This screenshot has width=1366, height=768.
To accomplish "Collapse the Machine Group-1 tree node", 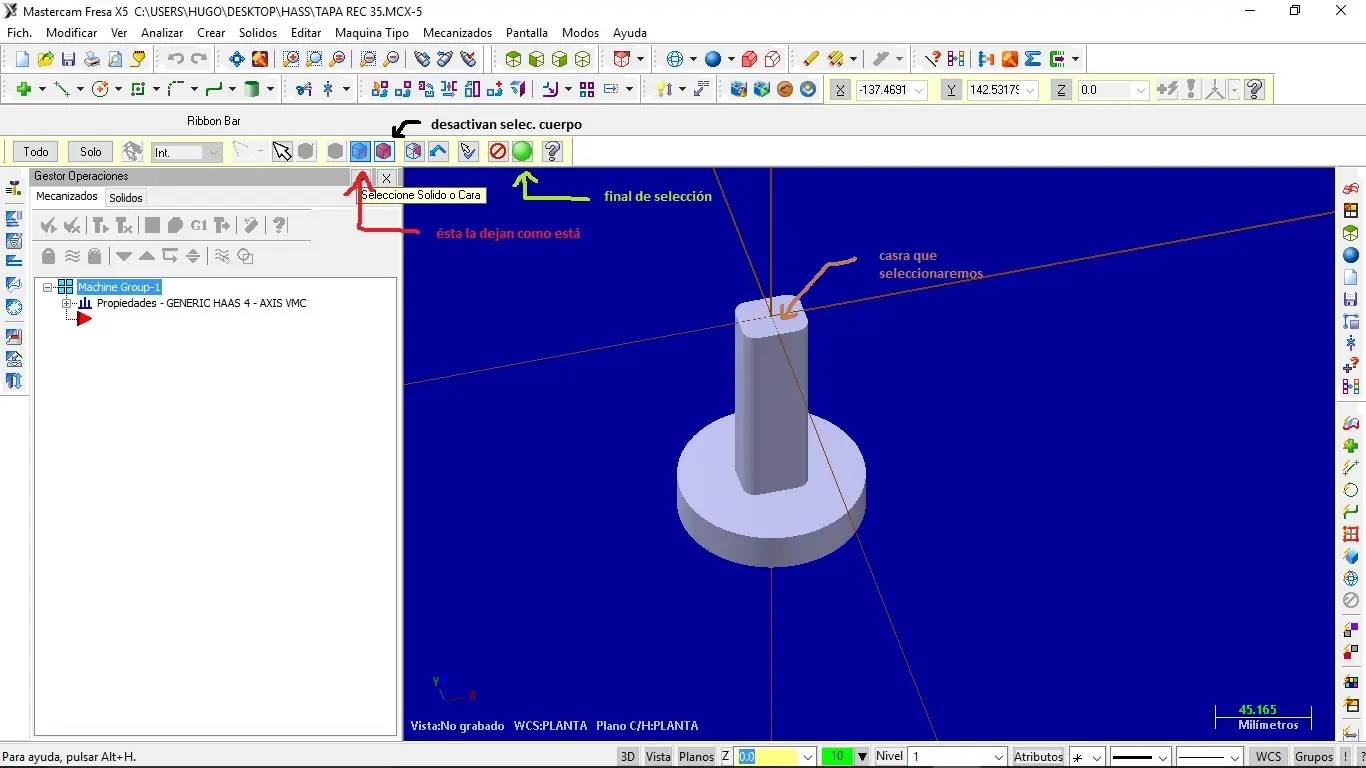I will pos(47,287).
